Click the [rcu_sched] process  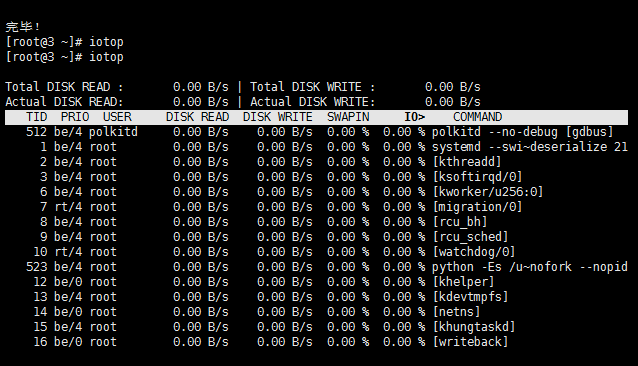point(470,237)
